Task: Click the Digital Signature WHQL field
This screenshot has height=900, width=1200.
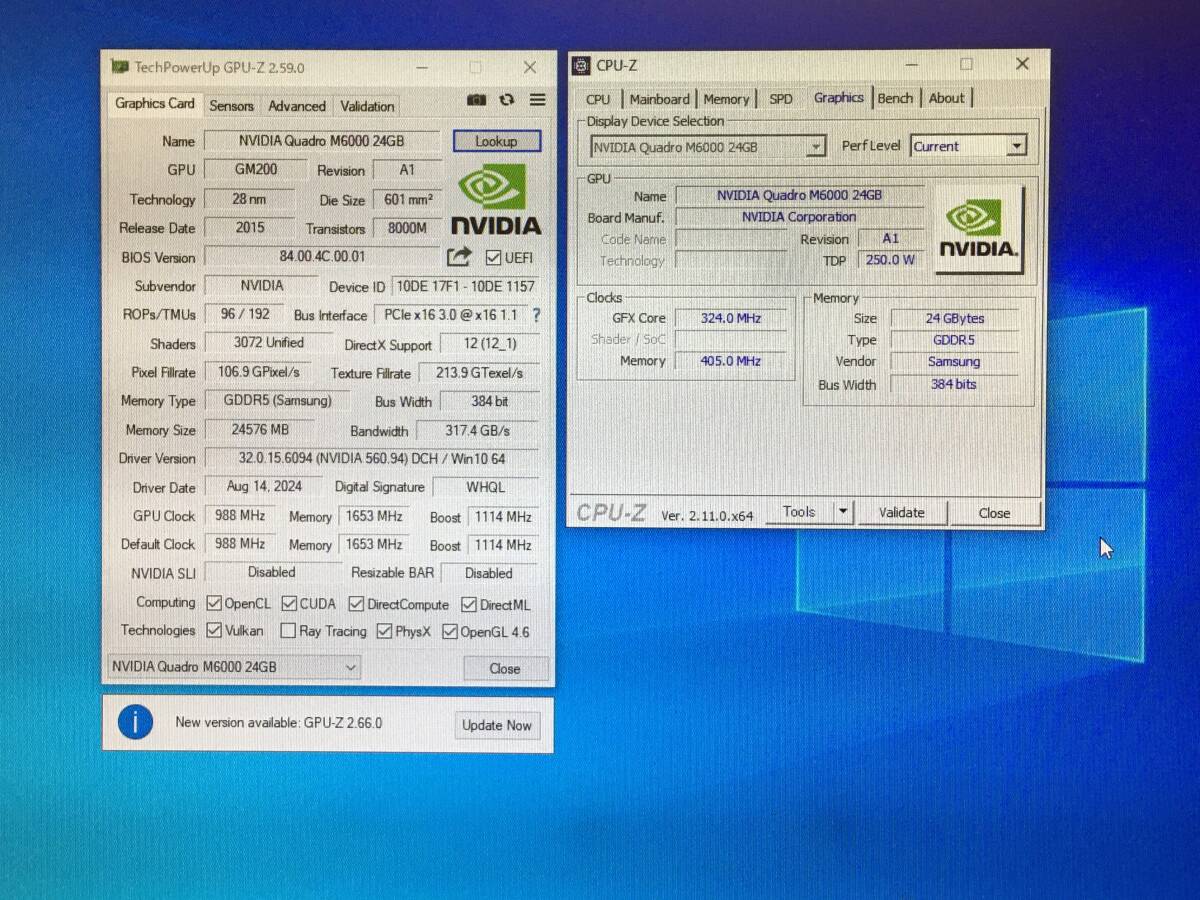Action: [486, 488]
